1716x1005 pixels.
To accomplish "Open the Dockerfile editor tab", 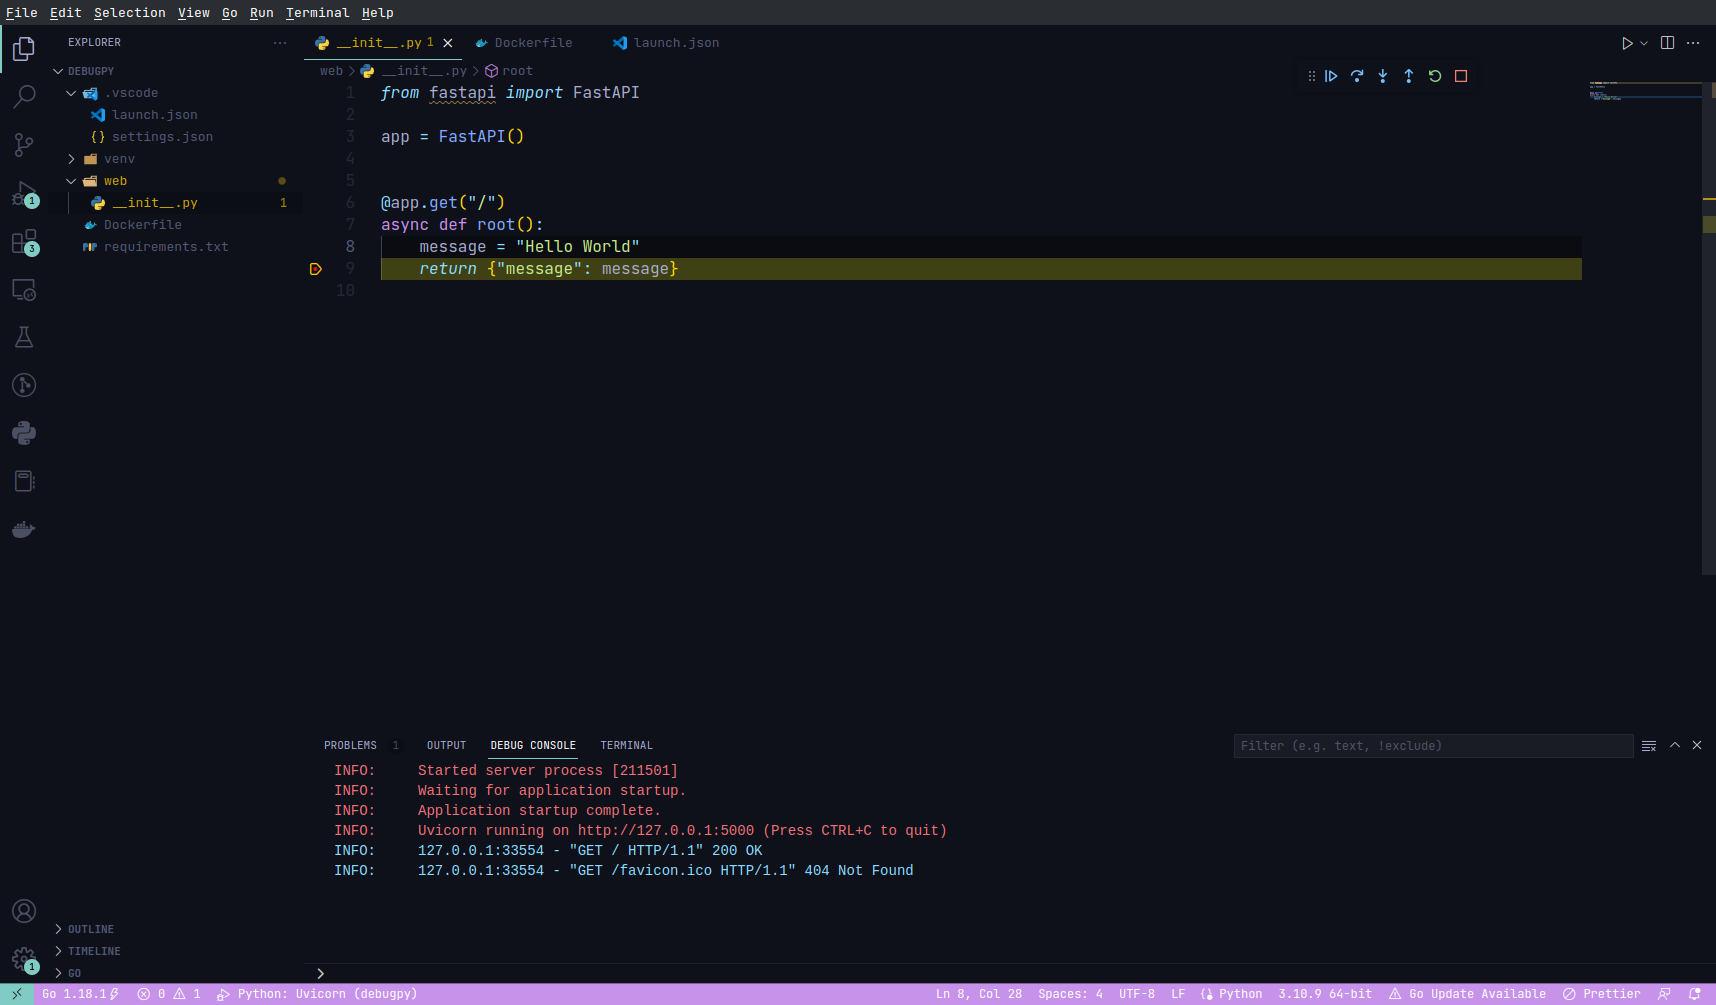I will click(x=533, y=43).
